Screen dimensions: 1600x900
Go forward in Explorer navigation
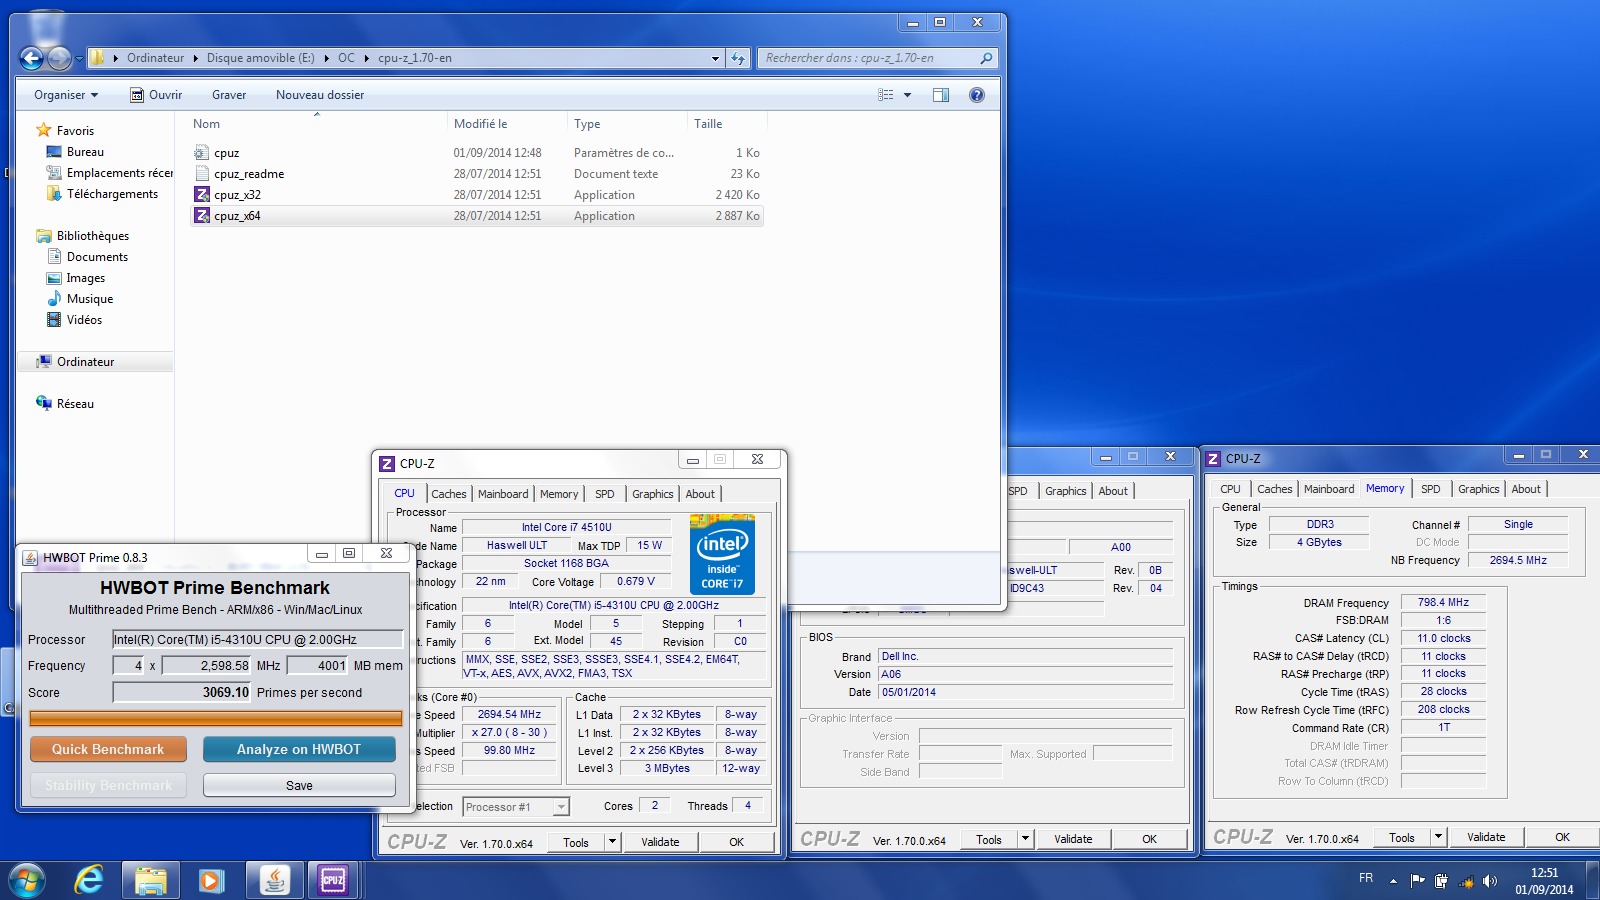pos(60,59)
